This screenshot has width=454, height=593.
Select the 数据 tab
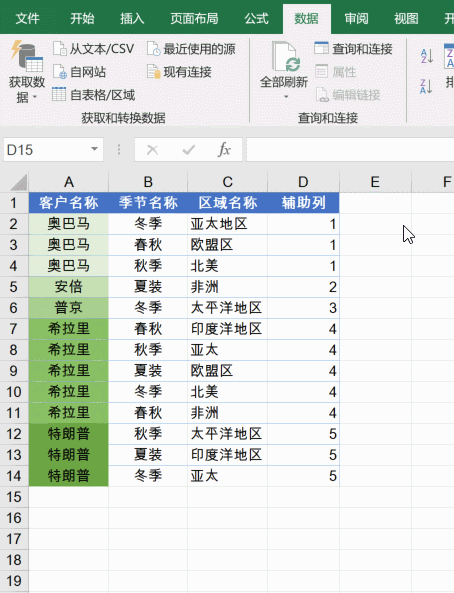306,18
